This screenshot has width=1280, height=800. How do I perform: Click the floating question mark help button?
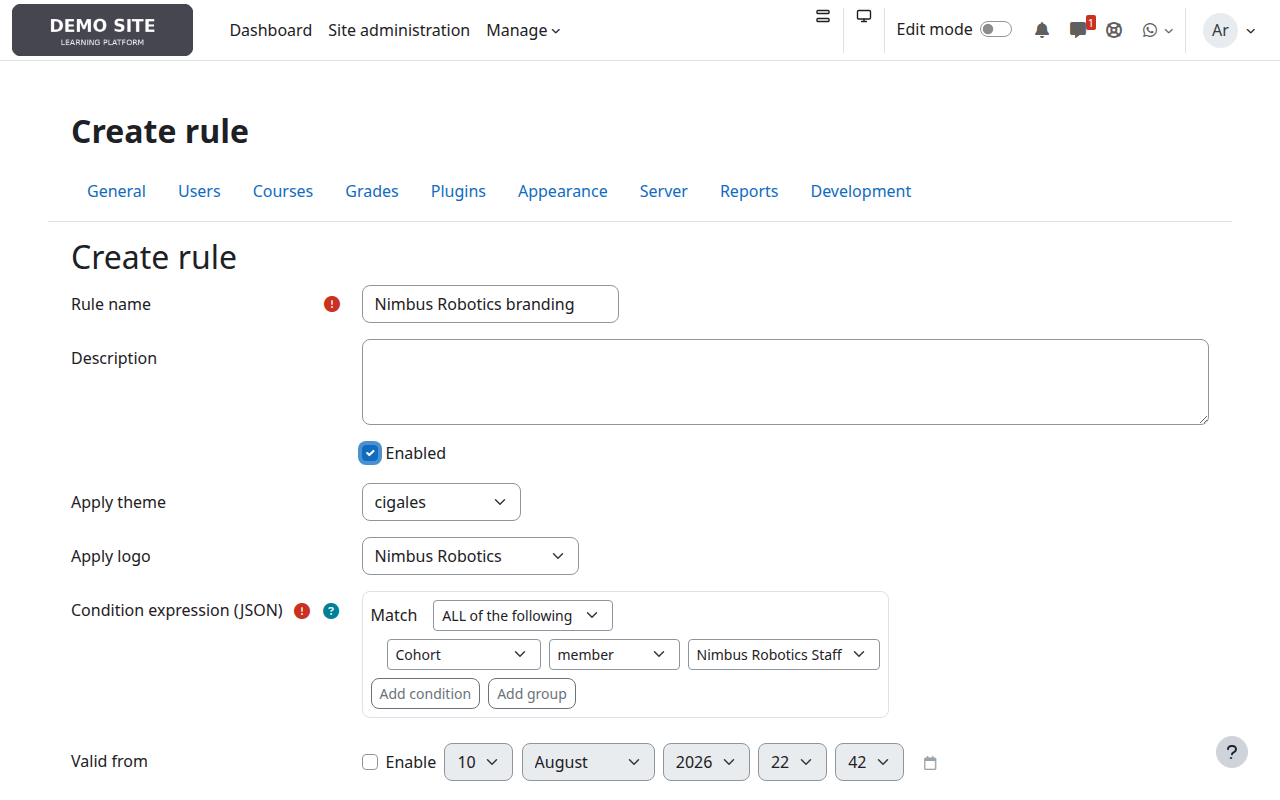coord(1232,752)
